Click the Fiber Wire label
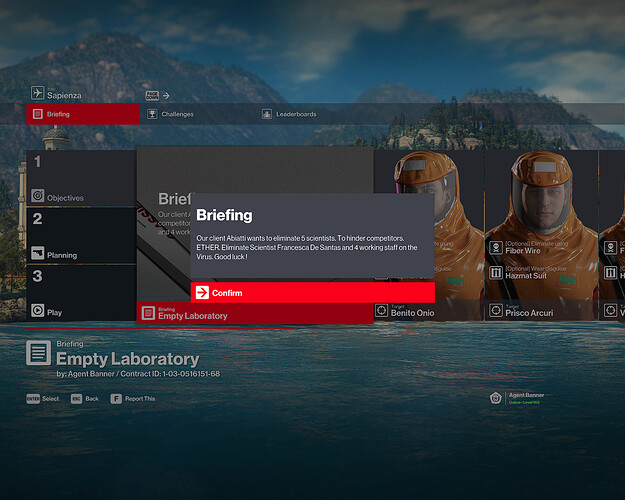Screen dimensions: 625x500 (523, 251)
